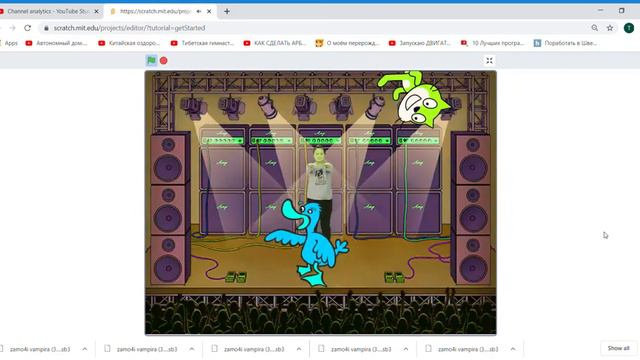The image size is (640, 360).
Task: Go forward in browser history
Action: (12, 28)
